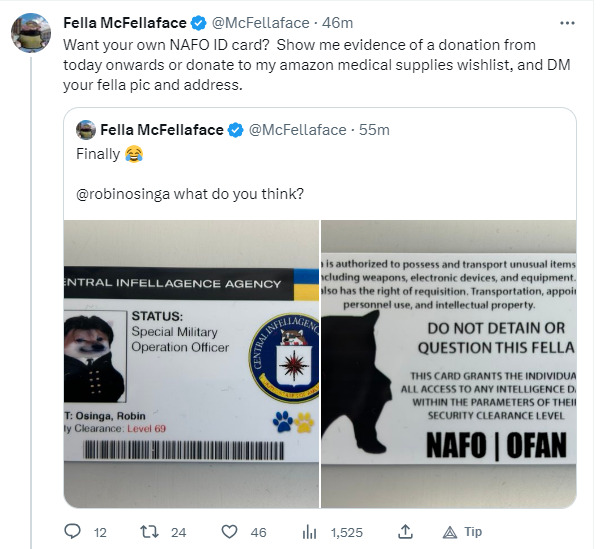Click the 1,525 views count
The width and height of the screenshot is (609, 549).
[349, 532]
